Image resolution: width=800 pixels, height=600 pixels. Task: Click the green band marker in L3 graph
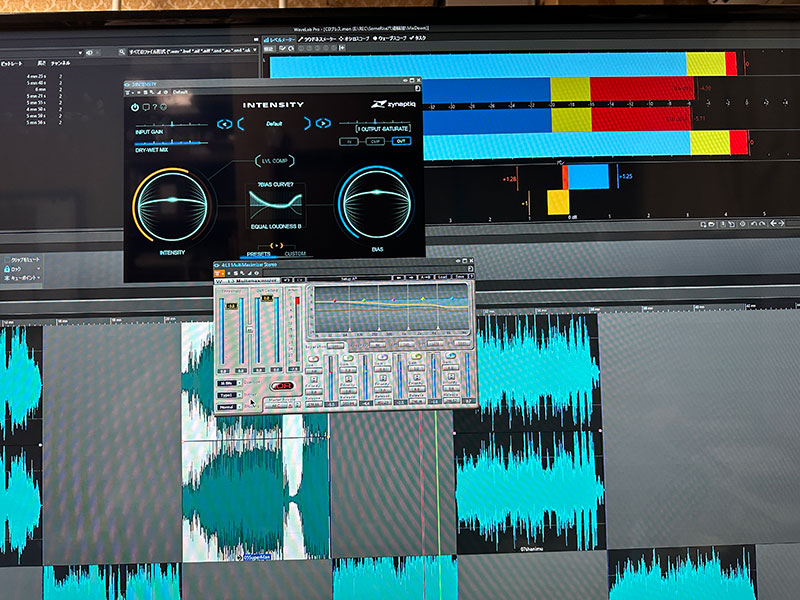tap(364, 300)
